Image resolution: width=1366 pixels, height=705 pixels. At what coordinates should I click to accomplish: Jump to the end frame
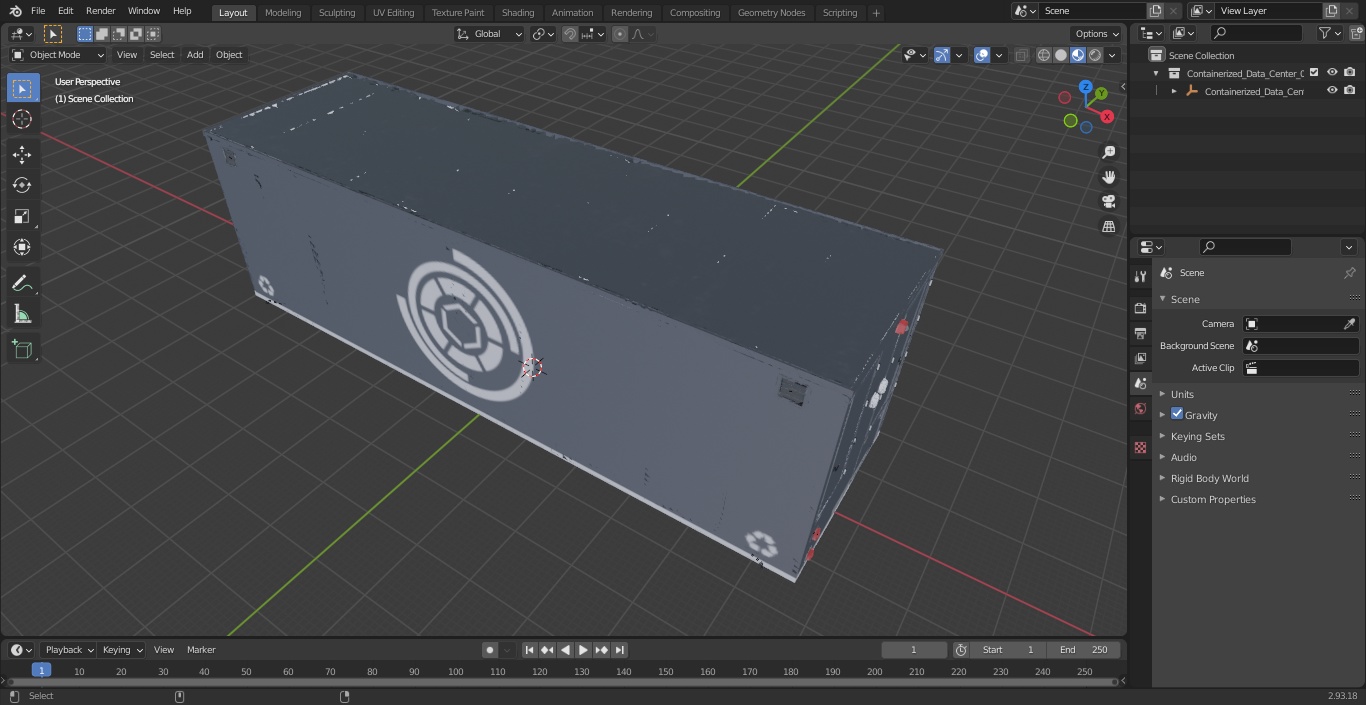tap(620, 650)
